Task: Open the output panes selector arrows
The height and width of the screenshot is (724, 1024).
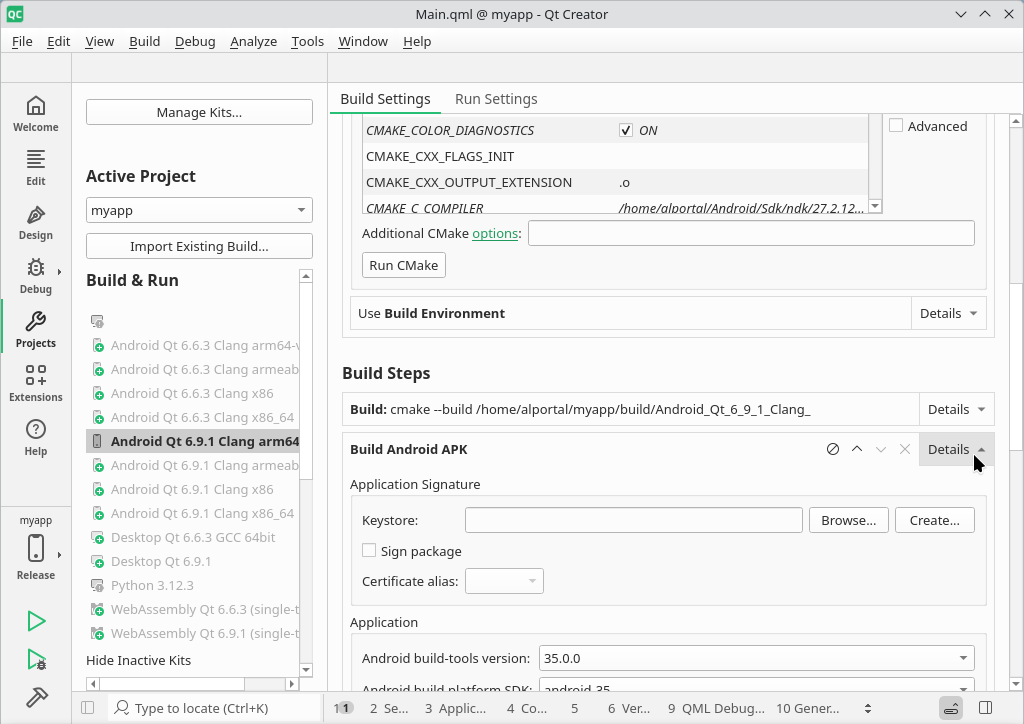Action: click(x=868, y=708)
